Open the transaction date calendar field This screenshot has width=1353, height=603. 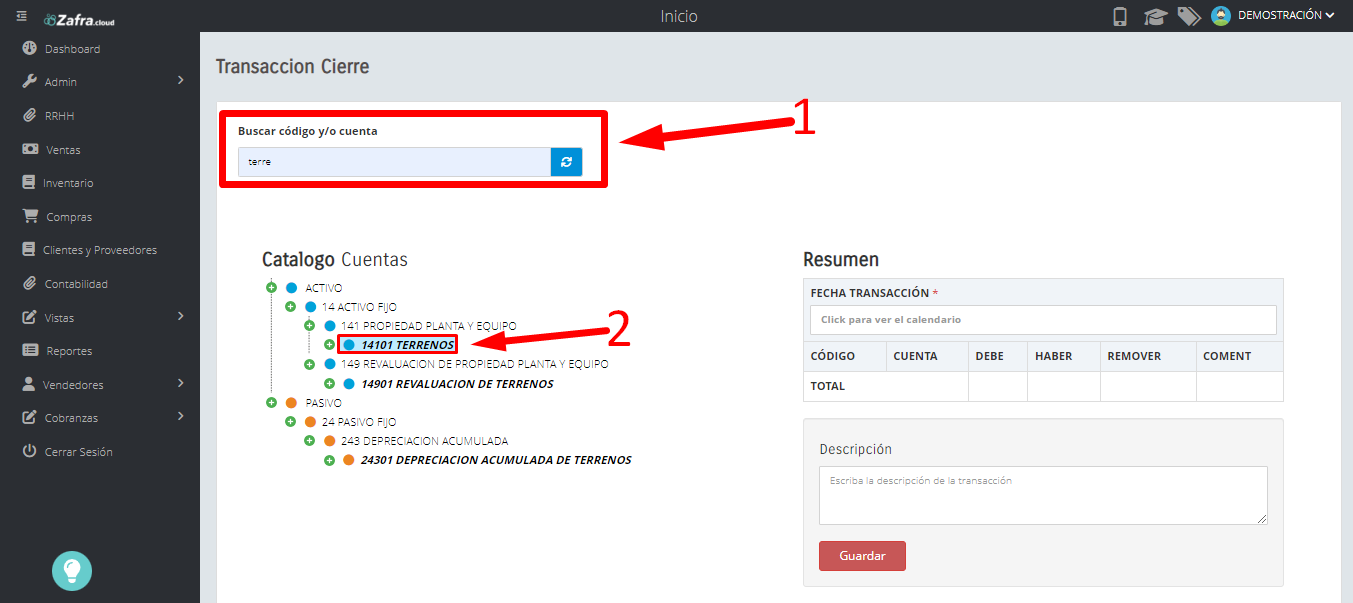[x=1043, y=320]
